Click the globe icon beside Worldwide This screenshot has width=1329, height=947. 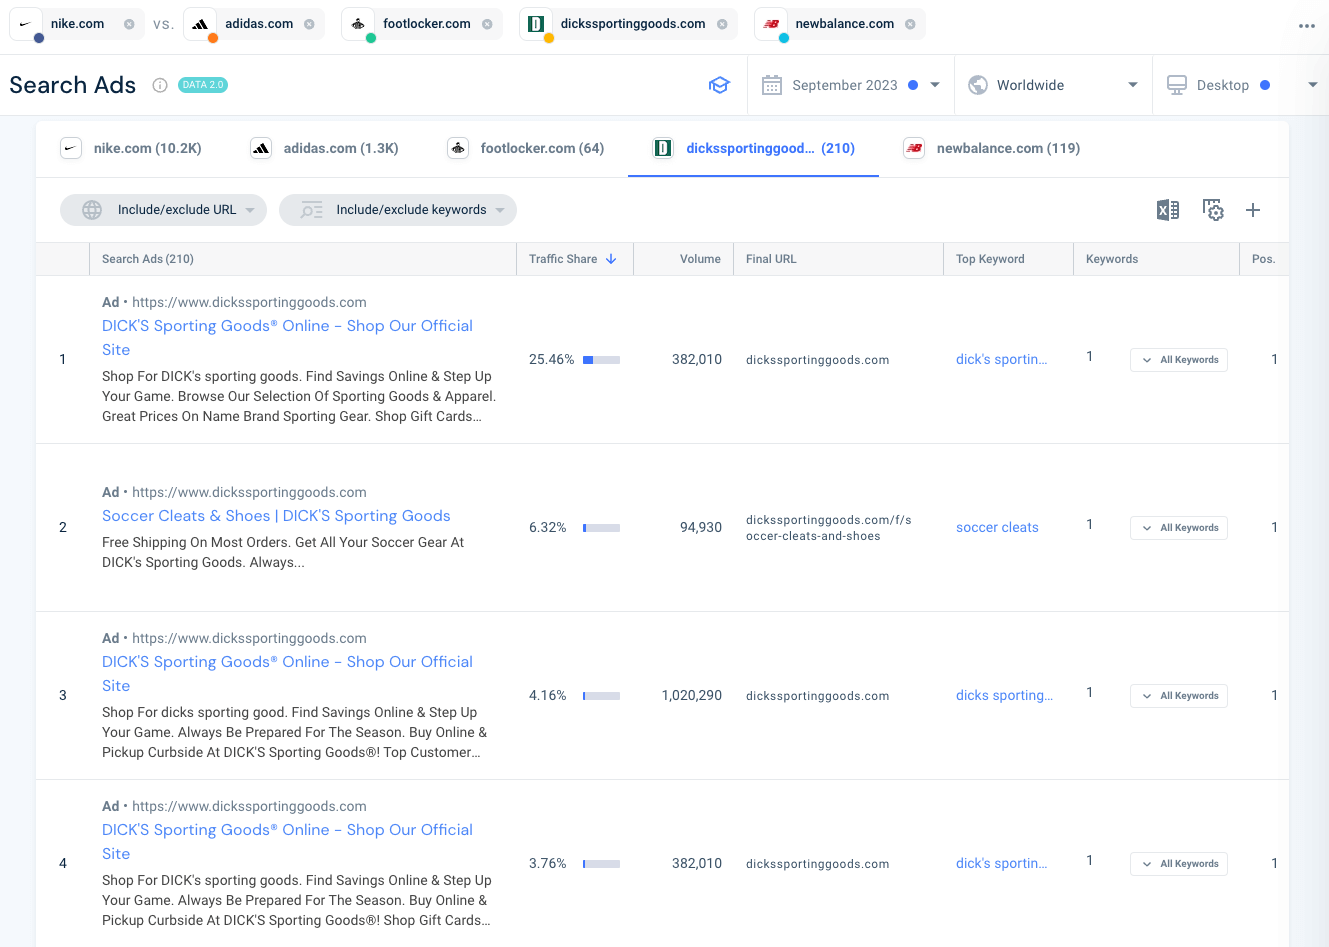976,85
